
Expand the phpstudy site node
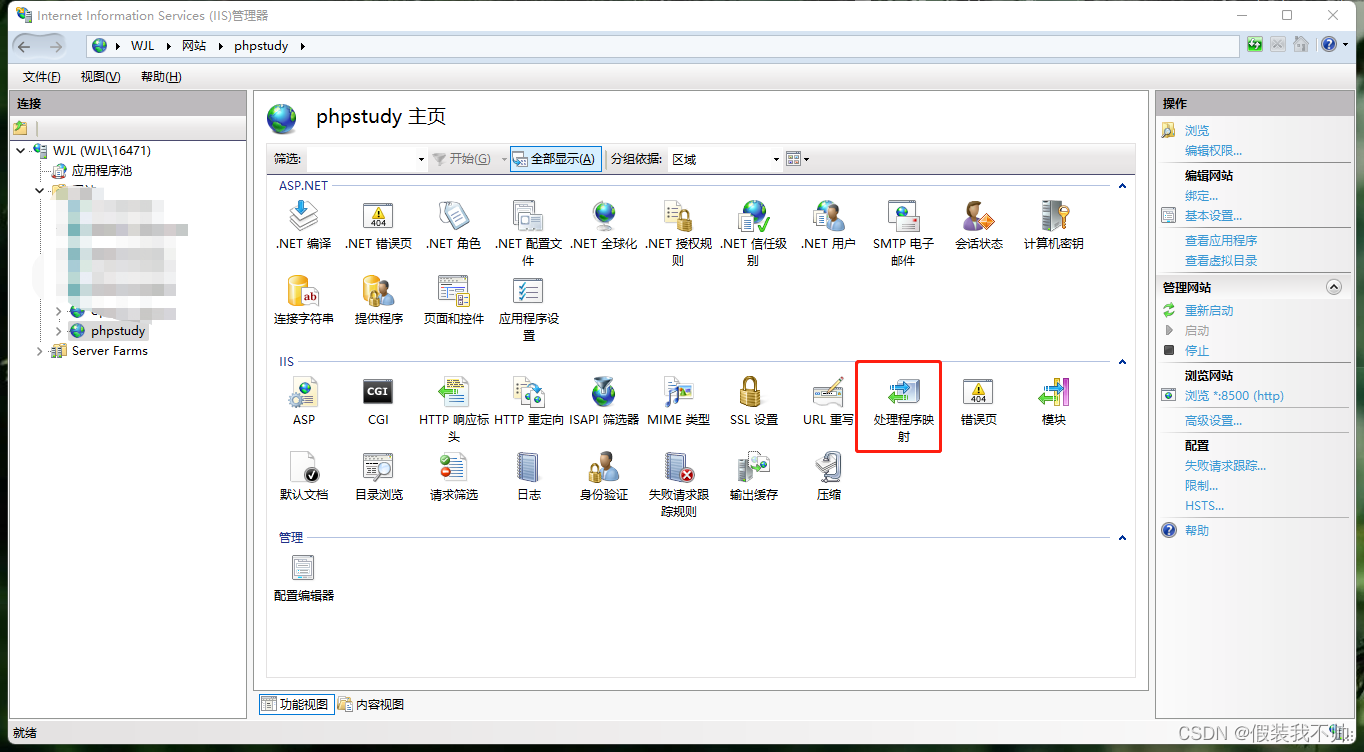click(58, 331)
